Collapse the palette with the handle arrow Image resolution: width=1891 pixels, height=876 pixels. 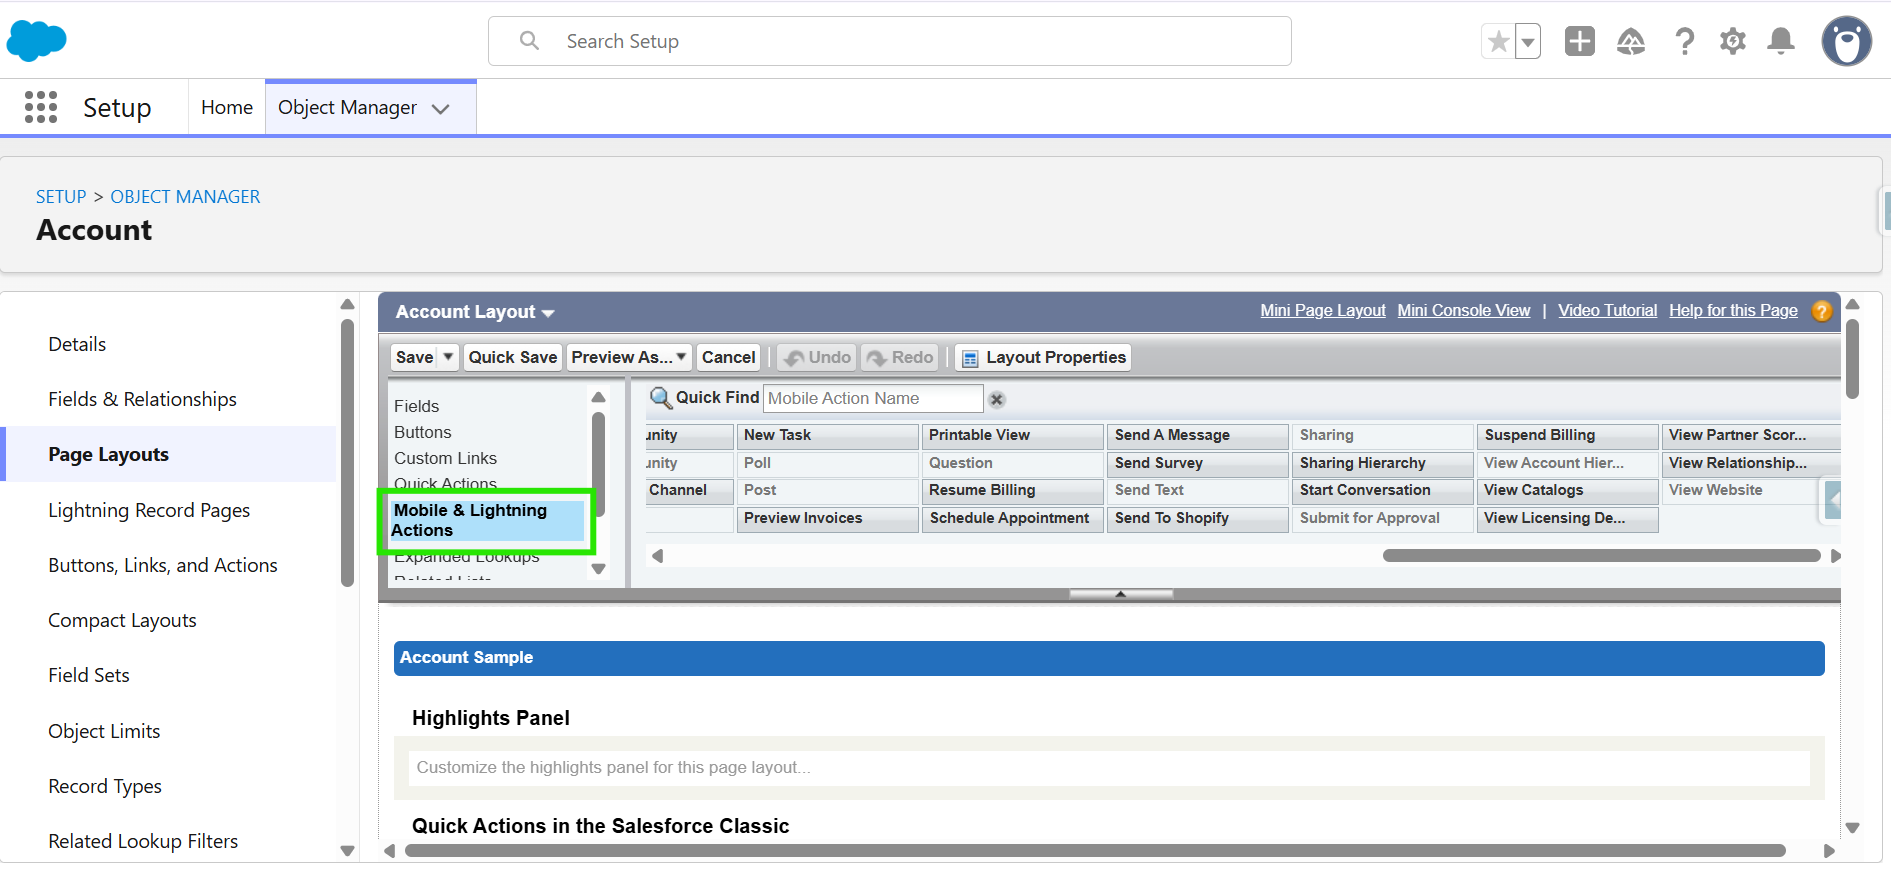pyautogui.click(x=1121, y=594)
